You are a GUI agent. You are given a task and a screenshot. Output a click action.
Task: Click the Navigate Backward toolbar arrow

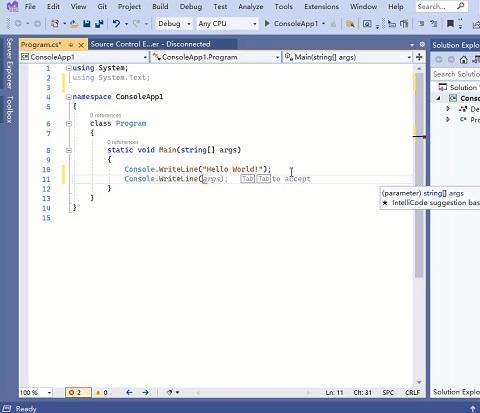pos(18,24)
